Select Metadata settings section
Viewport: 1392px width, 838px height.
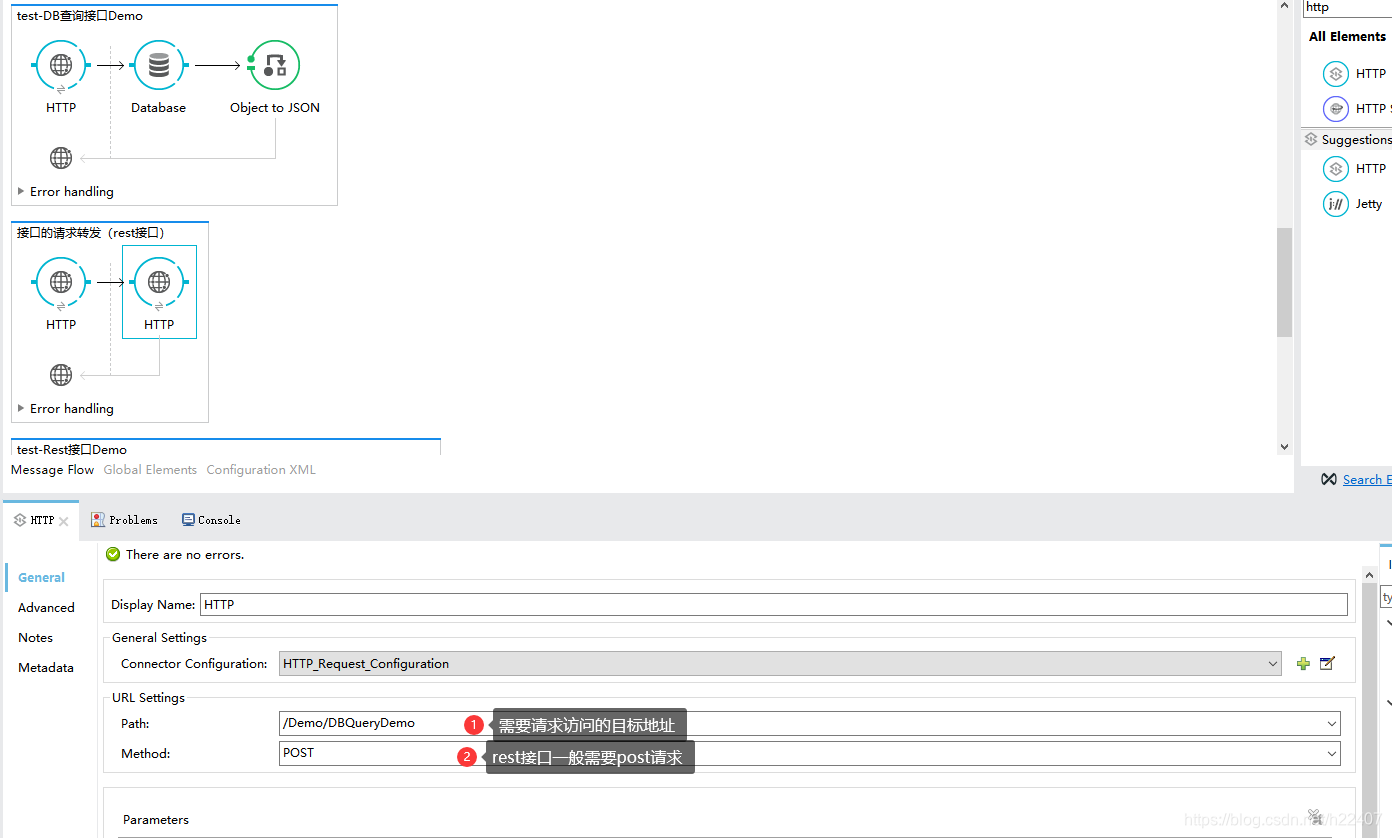click(x=46, y=668)
